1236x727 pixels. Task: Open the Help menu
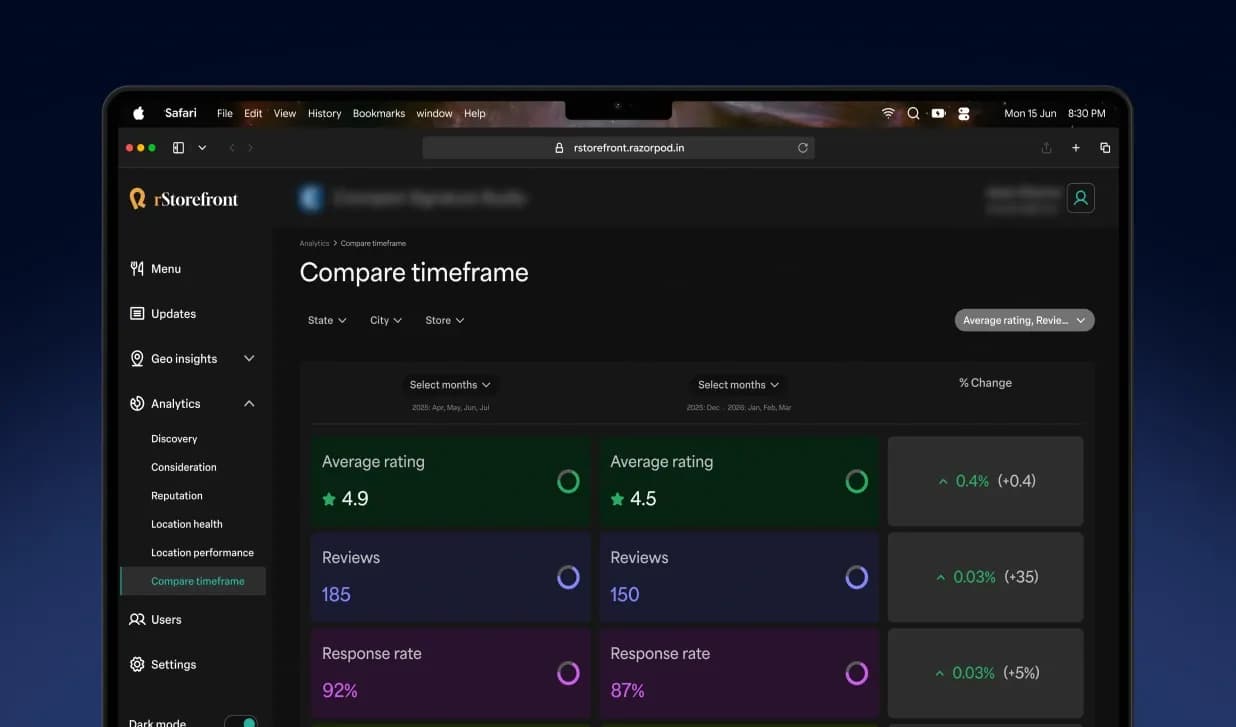(475, 114)
